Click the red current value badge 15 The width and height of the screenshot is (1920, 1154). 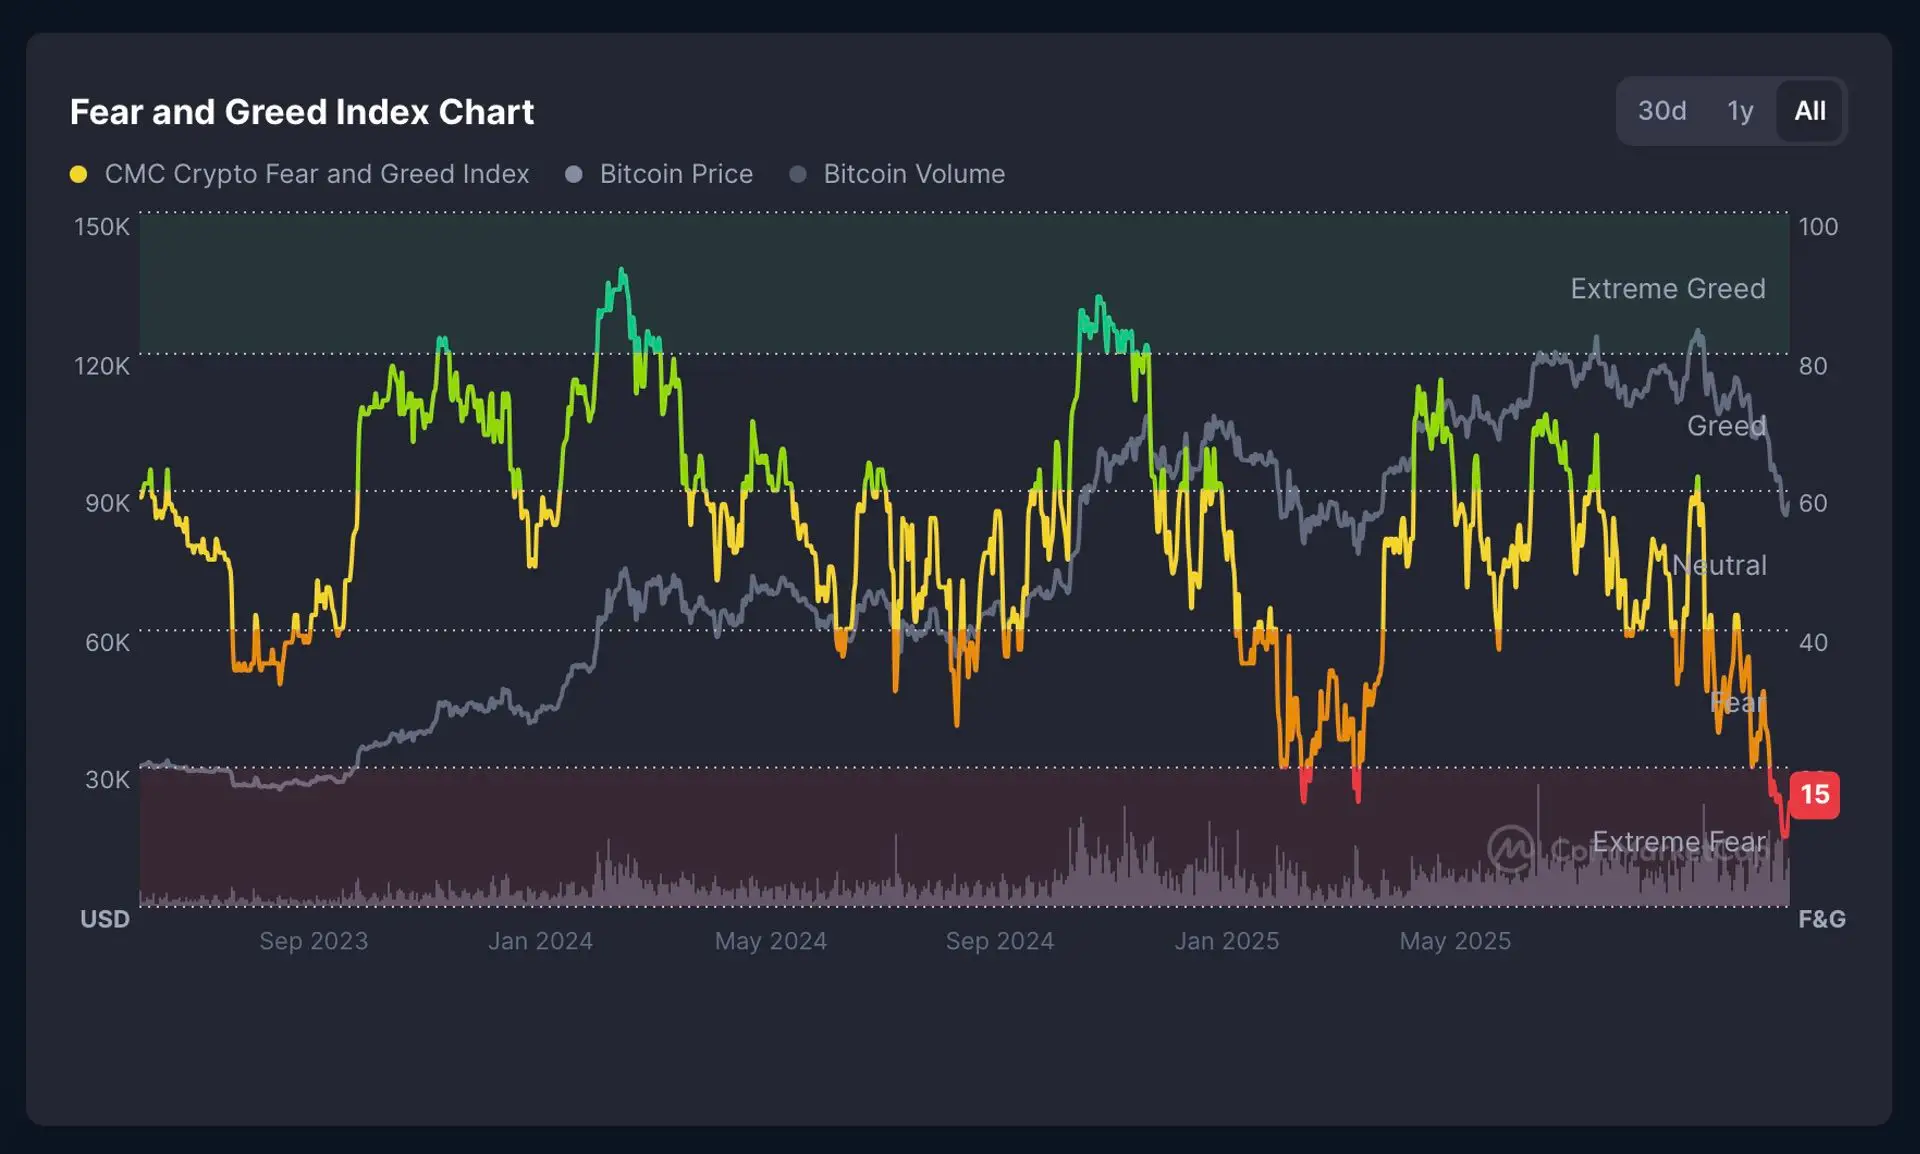click(x=1814, y=795)
